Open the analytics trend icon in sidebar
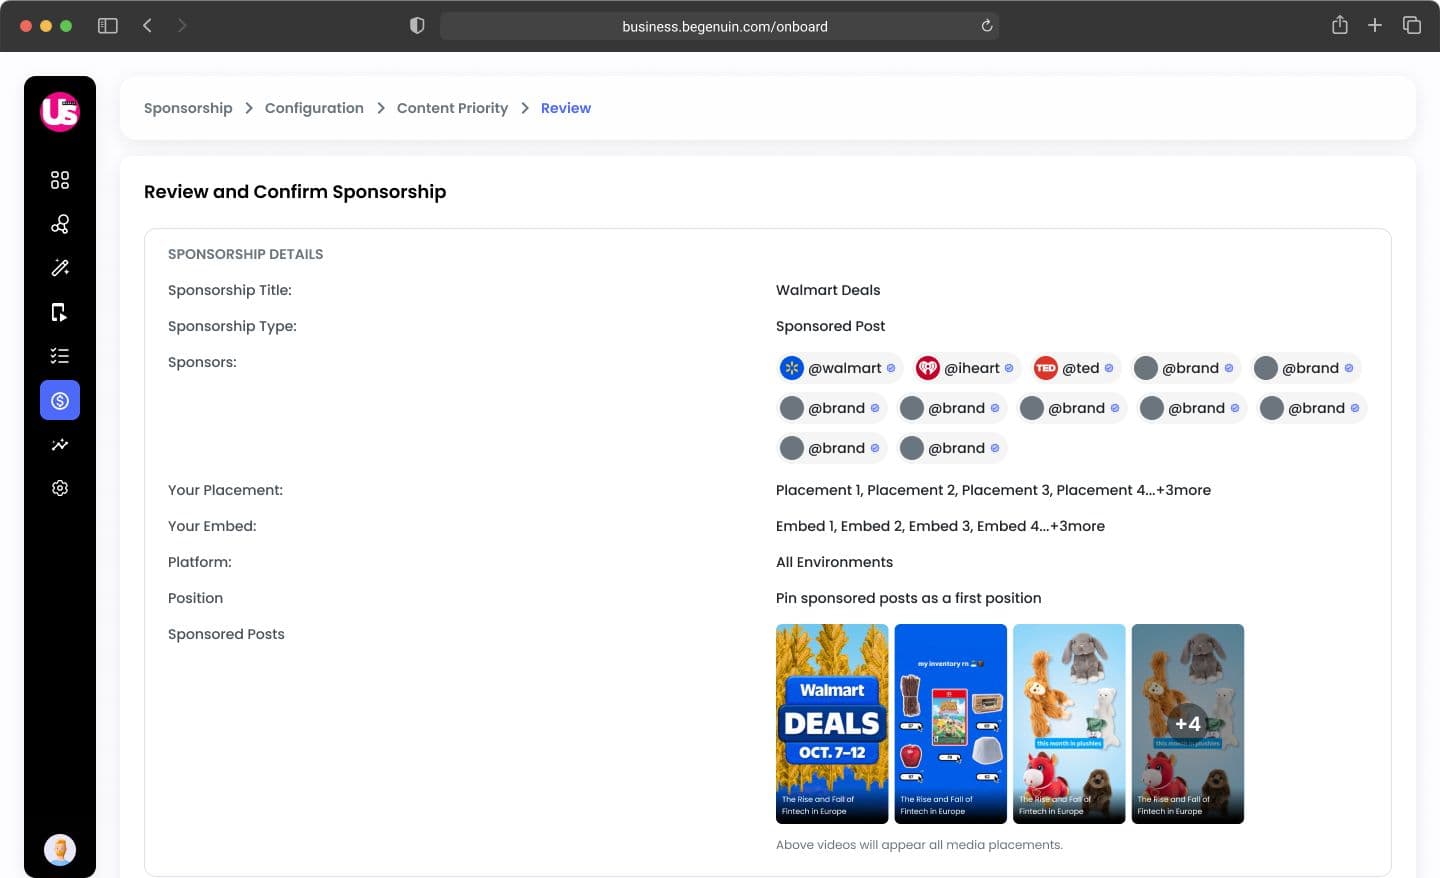Viewport: 1440px width, 878px height. click(x=60, y=444)
